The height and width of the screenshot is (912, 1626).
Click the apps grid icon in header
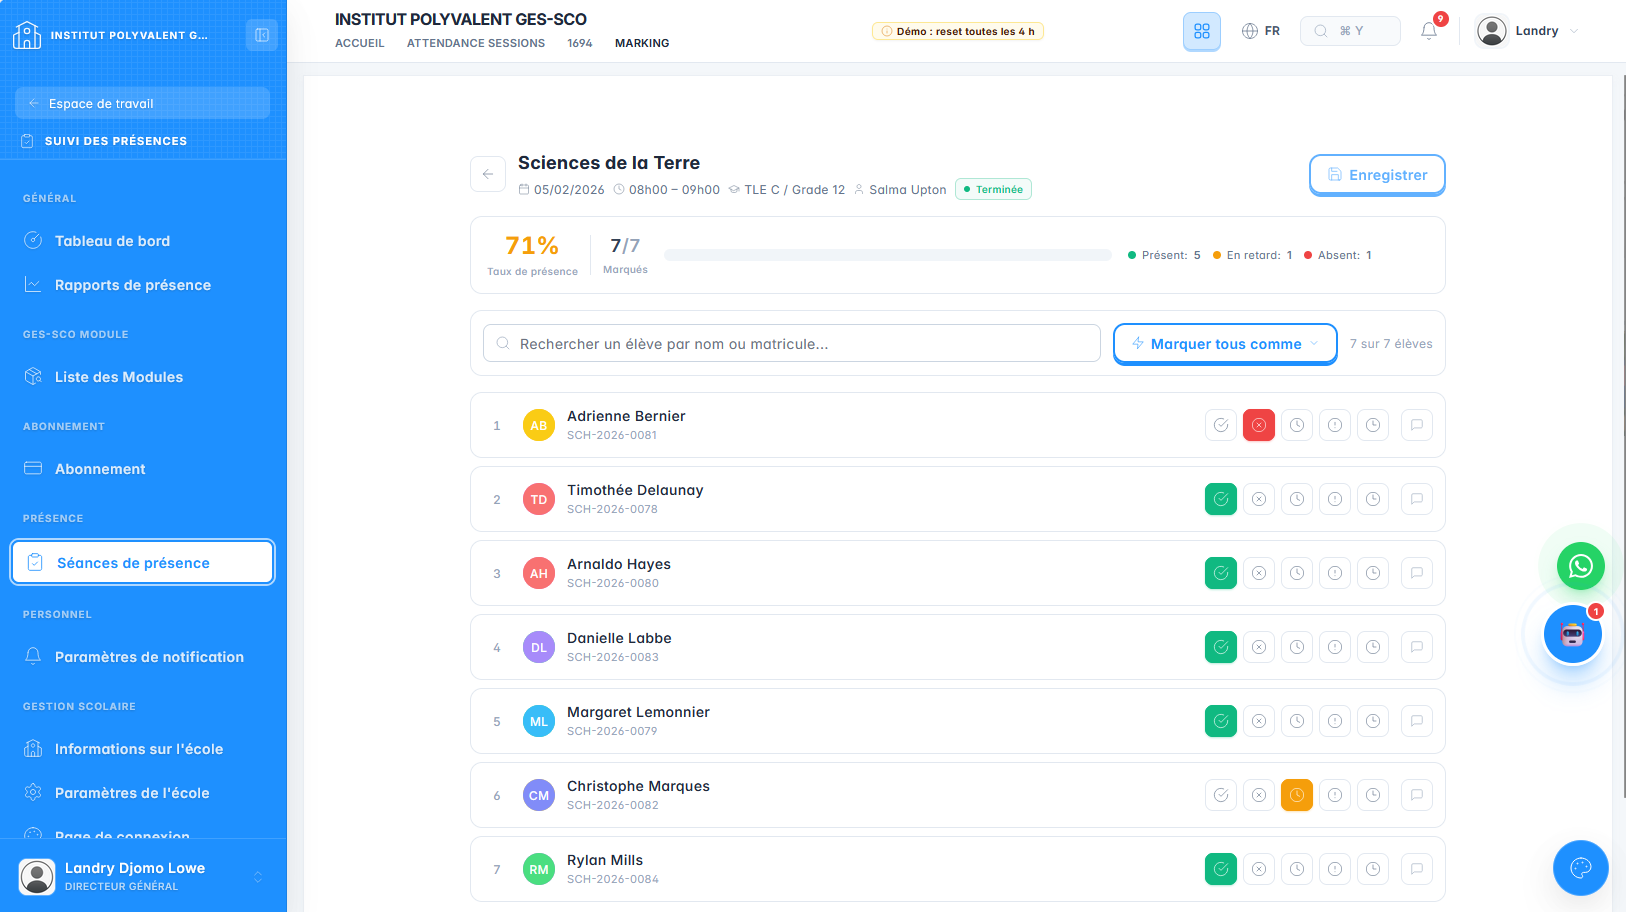[1202, 31]
